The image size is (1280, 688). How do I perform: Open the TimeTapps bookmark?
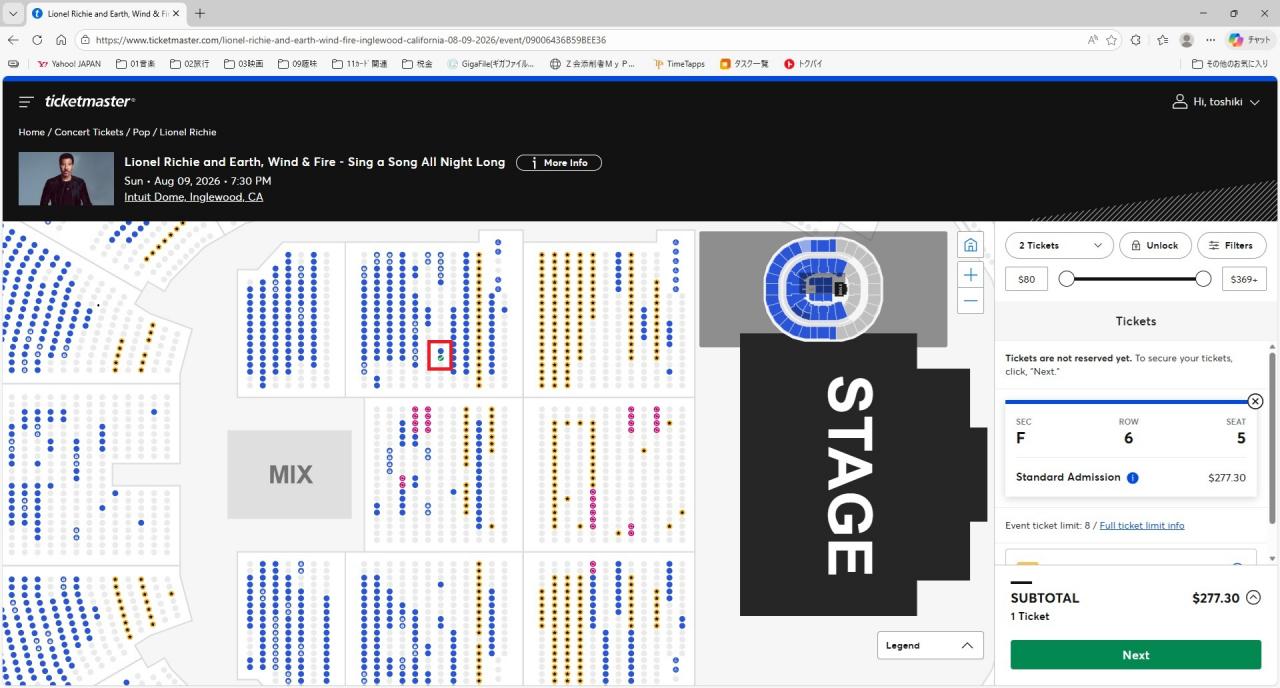[679, 64]
